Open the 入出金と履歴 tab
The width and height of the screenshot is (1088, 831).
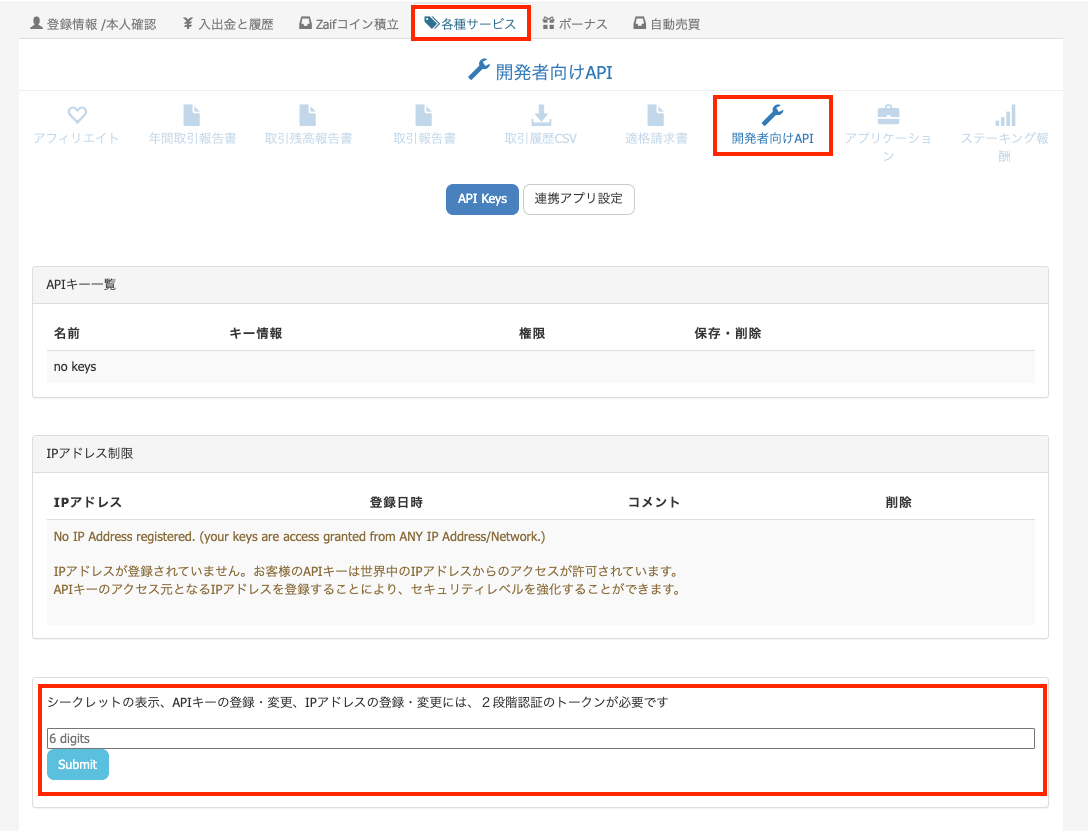(228, 24)
